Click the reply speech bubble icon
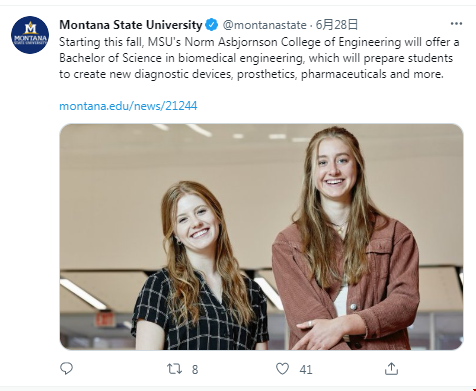 tap(66, 369)
